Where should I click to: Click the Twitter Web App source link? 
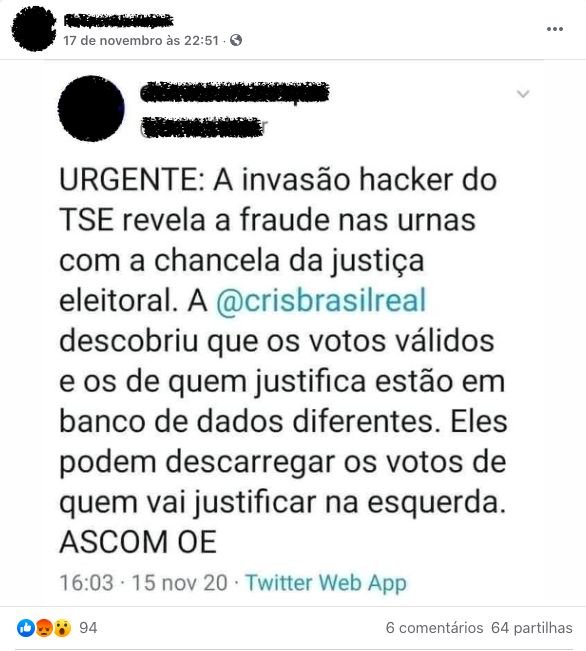[x=326, y=582]
